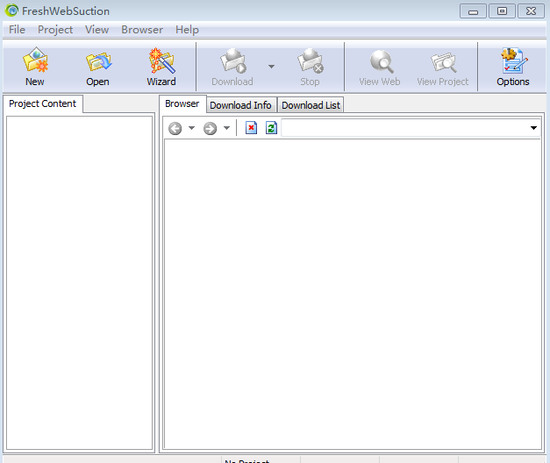
Task: Select the Project Content tab
Action: click(42, 104)
